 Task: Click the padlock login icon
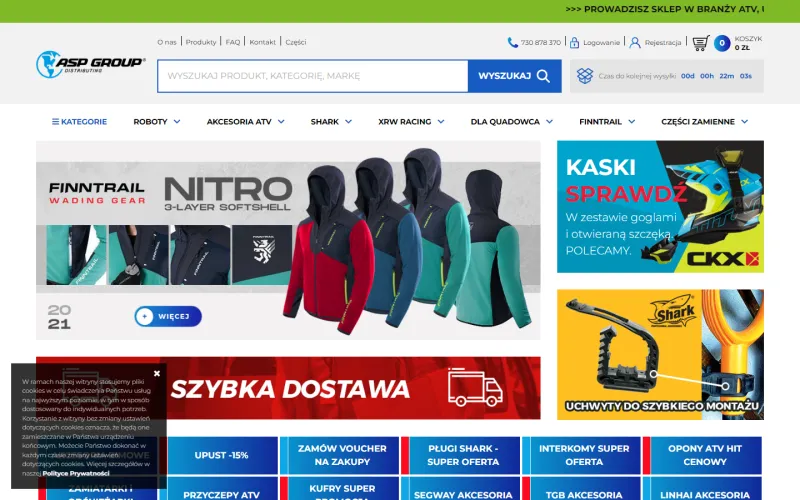[x=574, y=42]
